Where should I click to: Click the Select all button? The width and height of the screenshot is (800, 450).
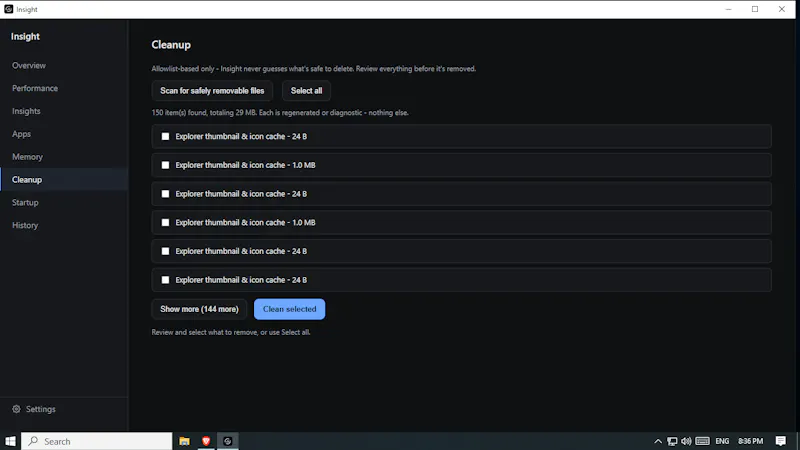(306, 91)
